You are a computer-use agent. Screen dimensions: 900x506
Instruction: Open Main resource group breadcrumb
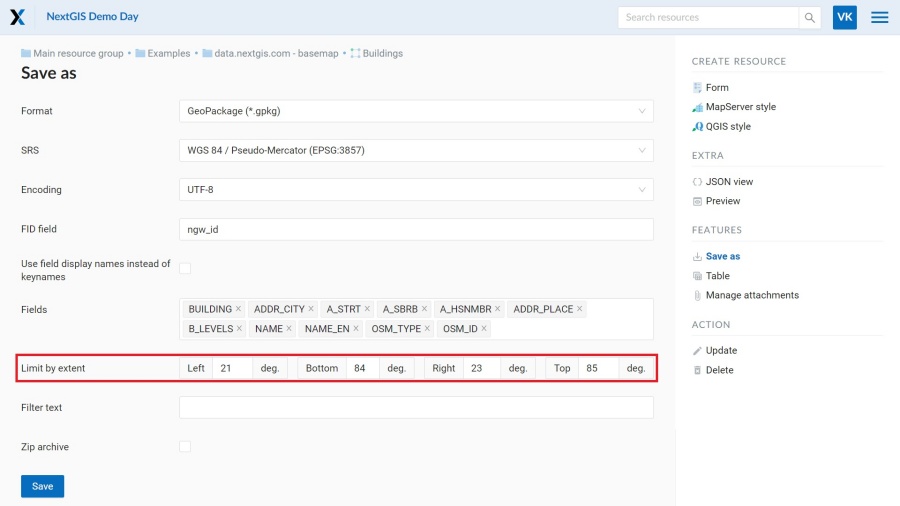(78, 53)
